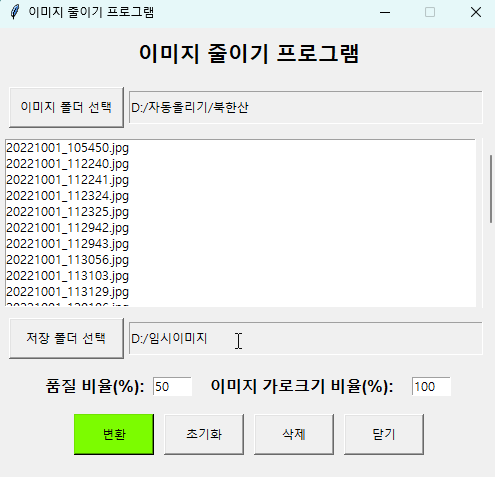495x477 pixels.
Task: Click the 저장 폴더 선택 button
Action: tap(66, 338)
